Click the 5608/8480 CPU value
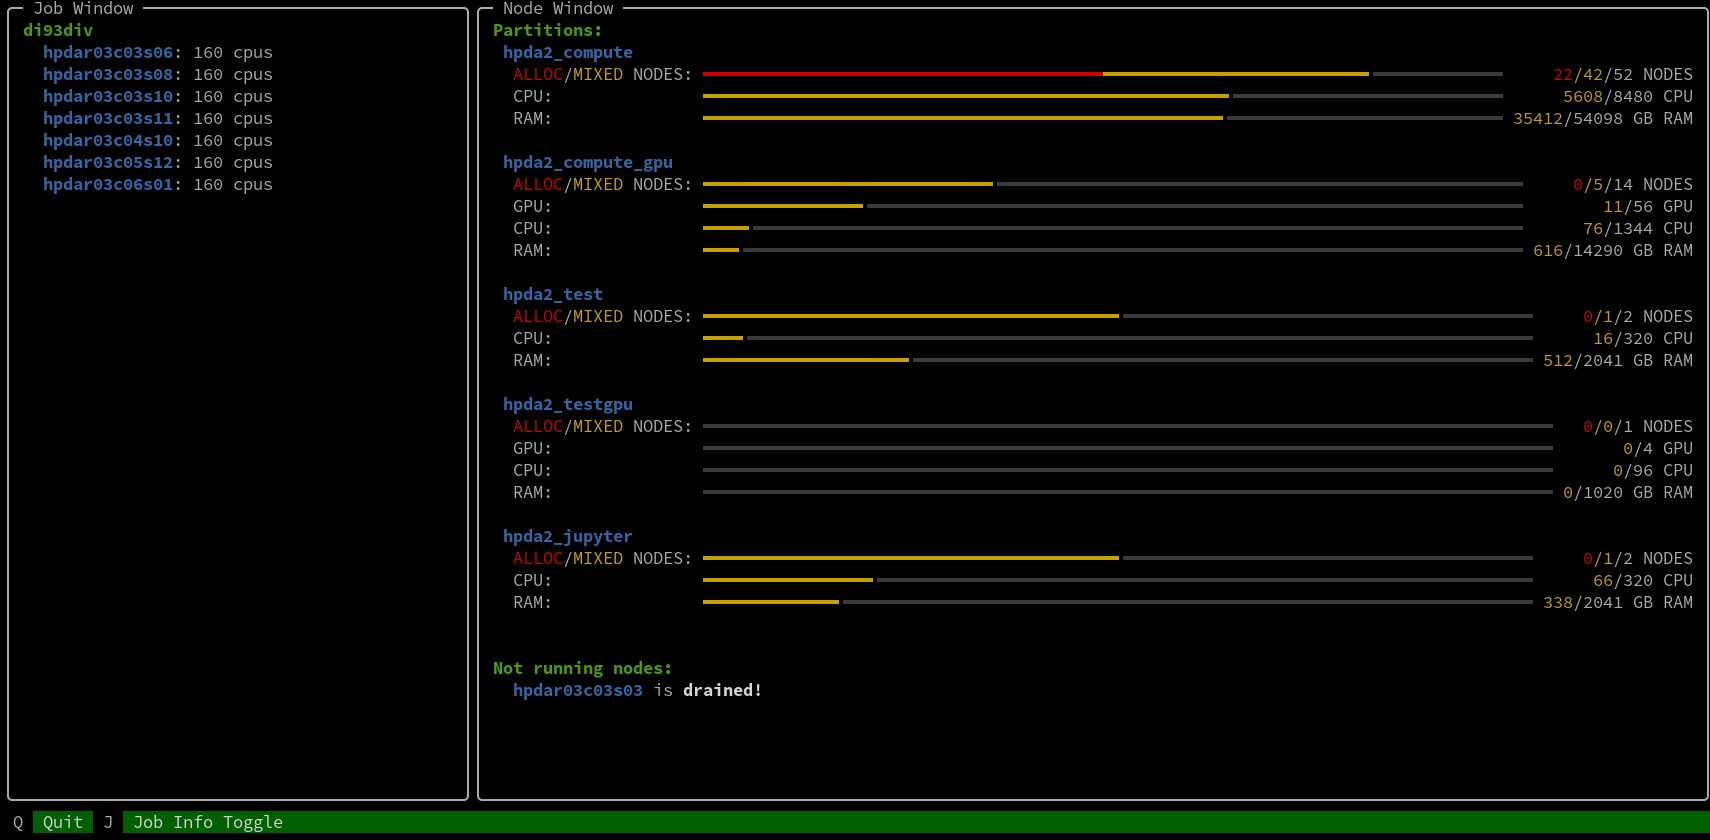 point(1628,96)
